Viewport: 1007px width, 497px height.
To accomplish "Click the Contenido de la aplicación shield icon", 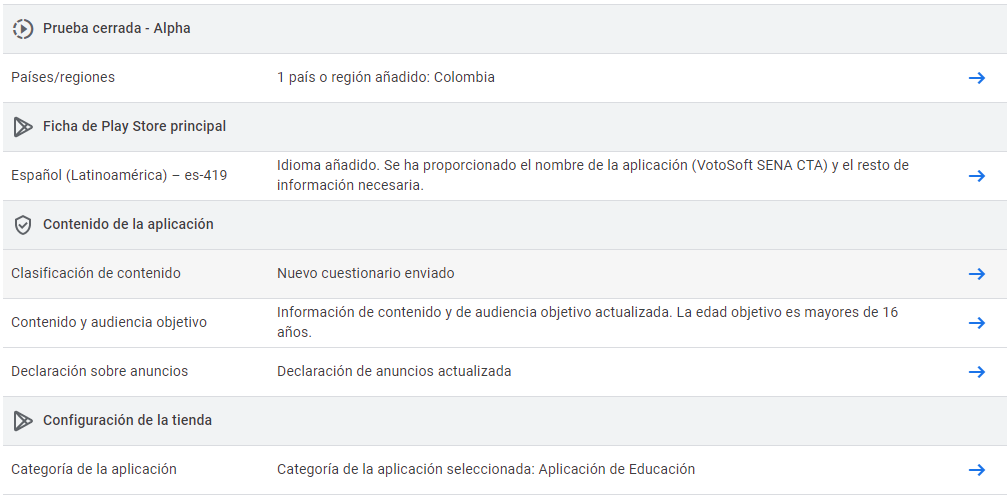I will (x=23, y=225).
